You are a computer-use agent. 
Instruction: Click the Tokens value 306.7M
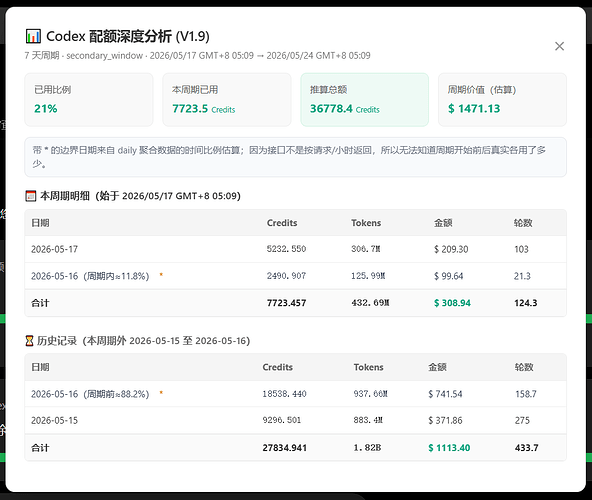(x=365, y=249)
